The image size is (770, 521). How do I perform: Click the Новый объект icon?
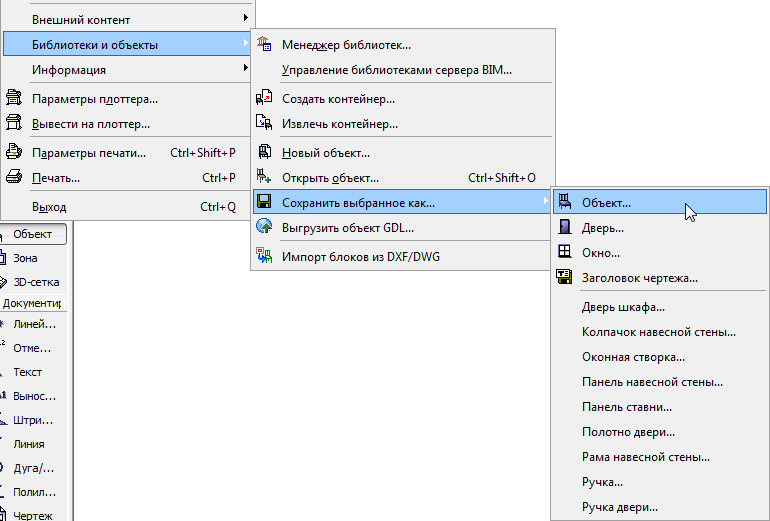click(264, 152)
